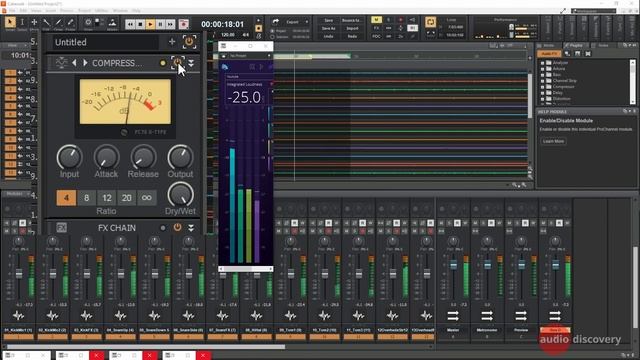
Task: Select next compressor preset arrow
Action: [85, 63]
